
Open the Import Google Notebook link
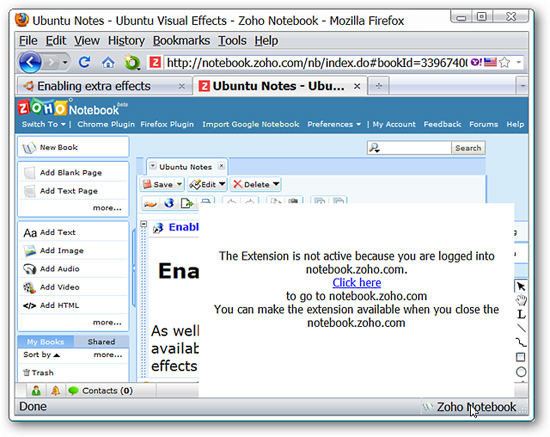coord(250,124)
